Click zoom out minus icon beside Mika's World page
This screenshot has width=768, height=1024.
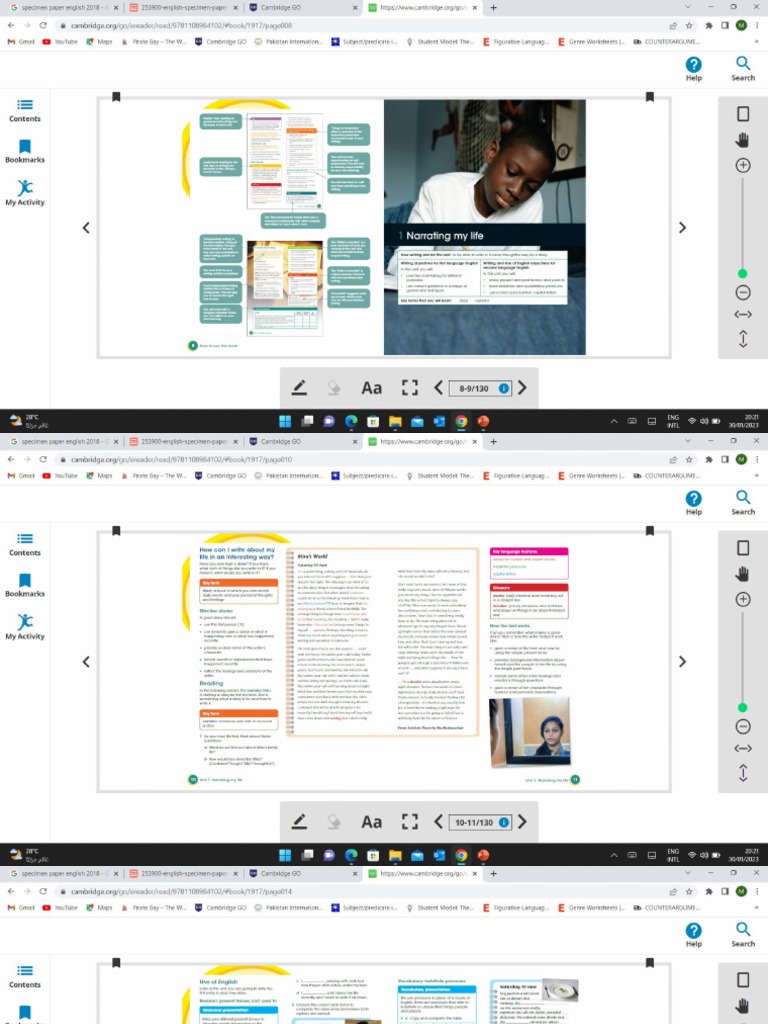coord(743,726)
